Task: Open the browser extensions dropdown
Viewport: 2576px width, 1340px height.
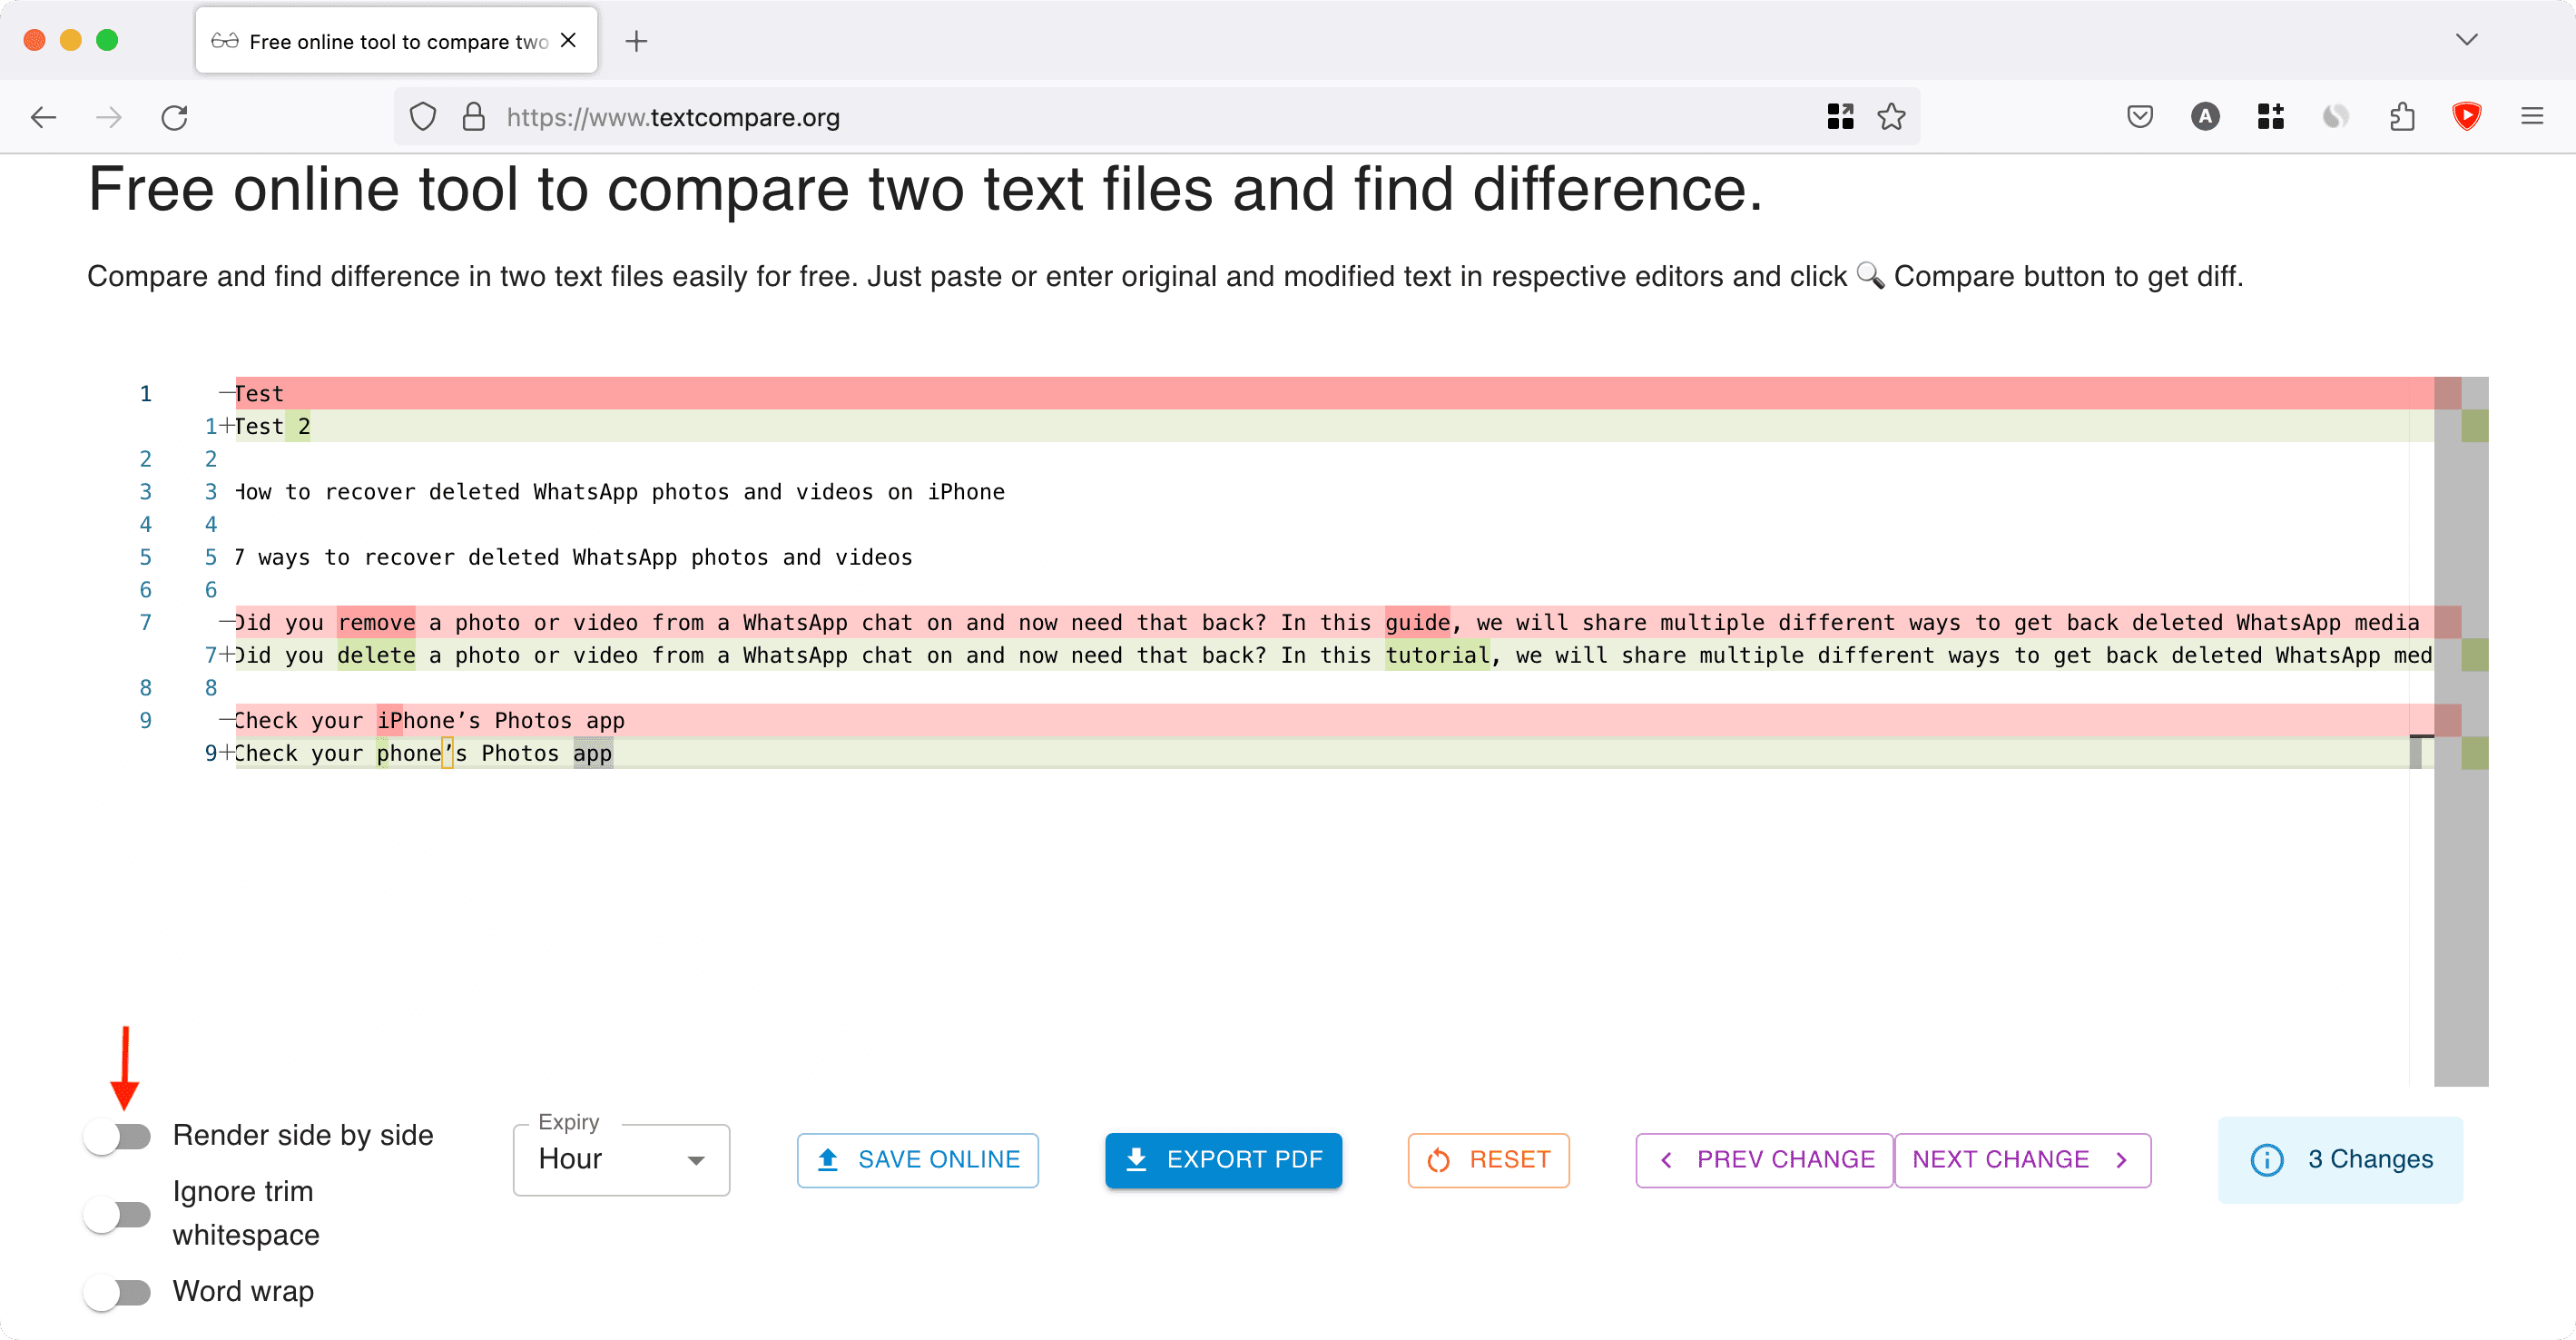Action: click(2405, 118)
